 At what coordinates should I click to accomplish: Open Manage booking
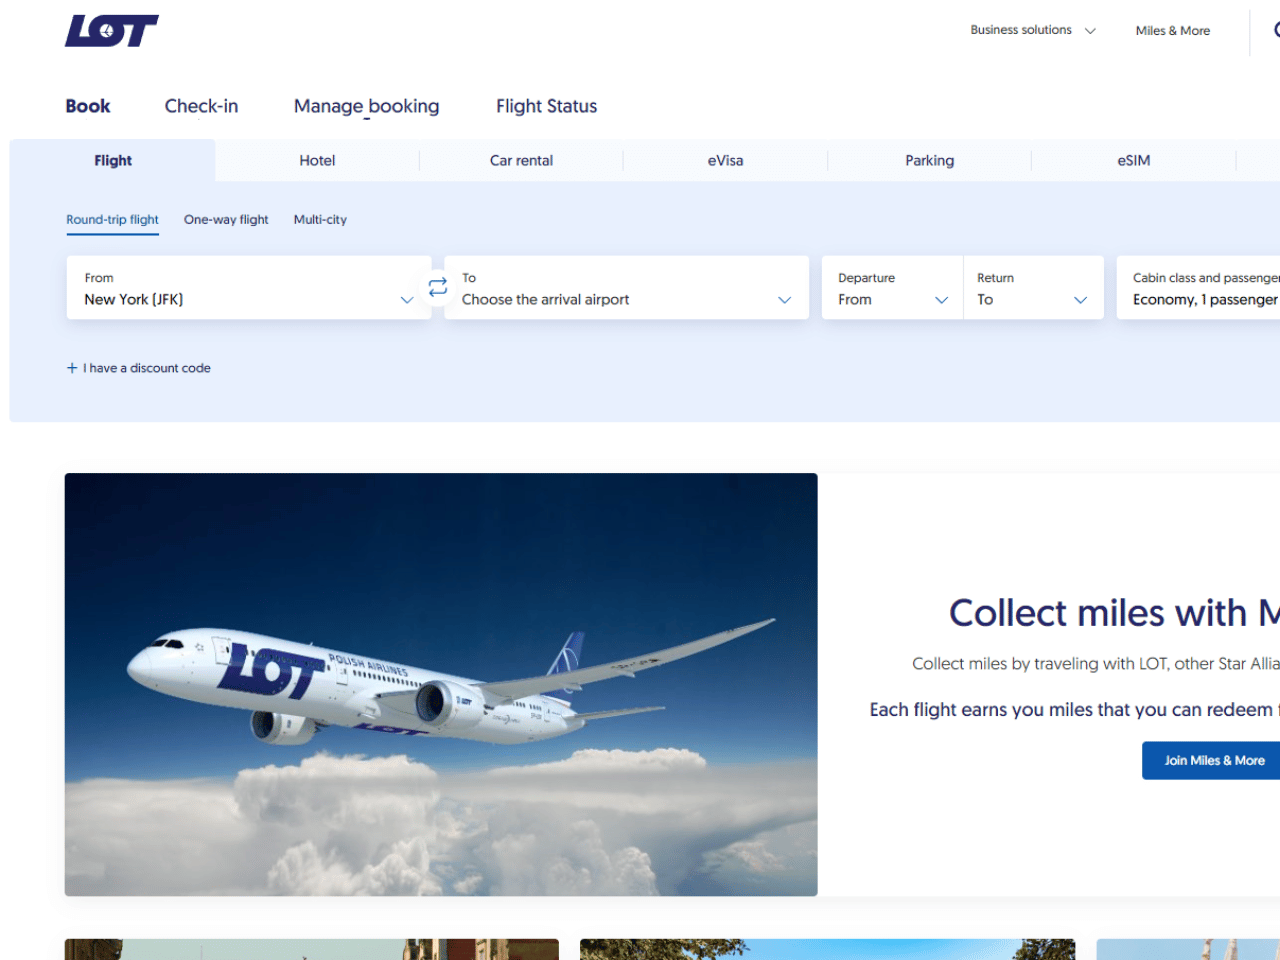coord(366,106)
